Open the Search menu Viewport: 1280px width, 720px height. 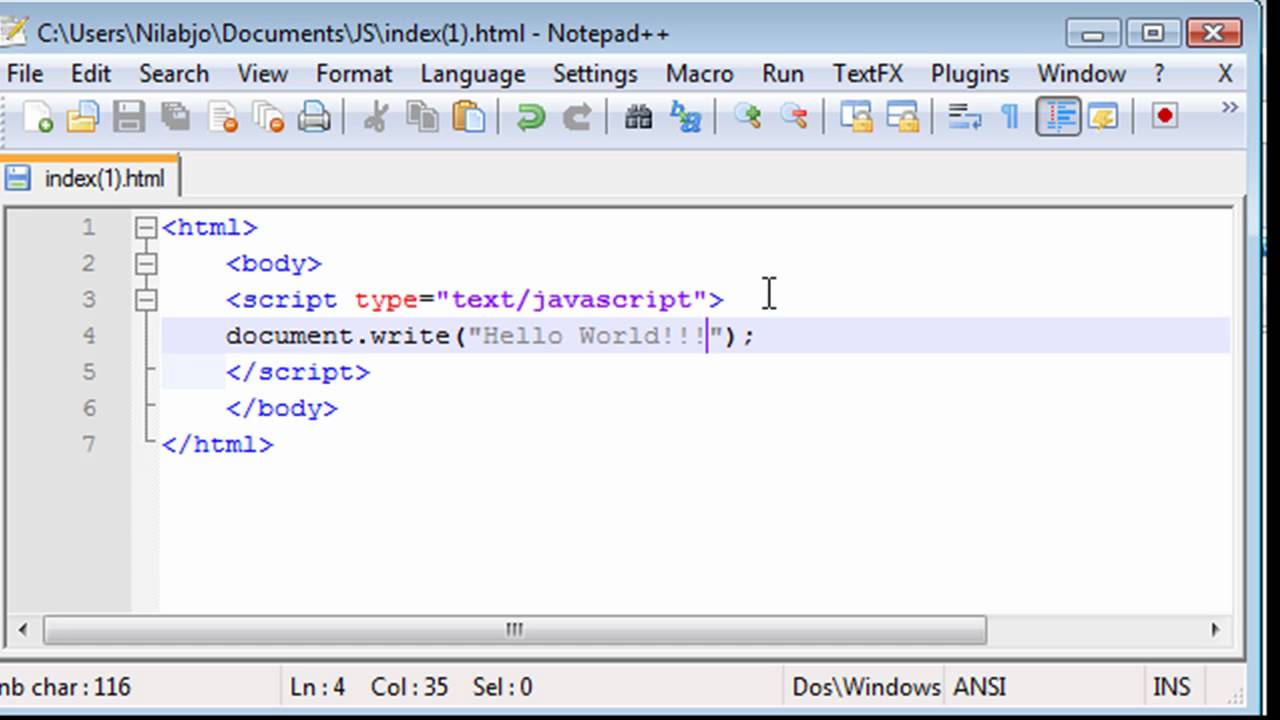pyautogui.click(x=174, y=74)
